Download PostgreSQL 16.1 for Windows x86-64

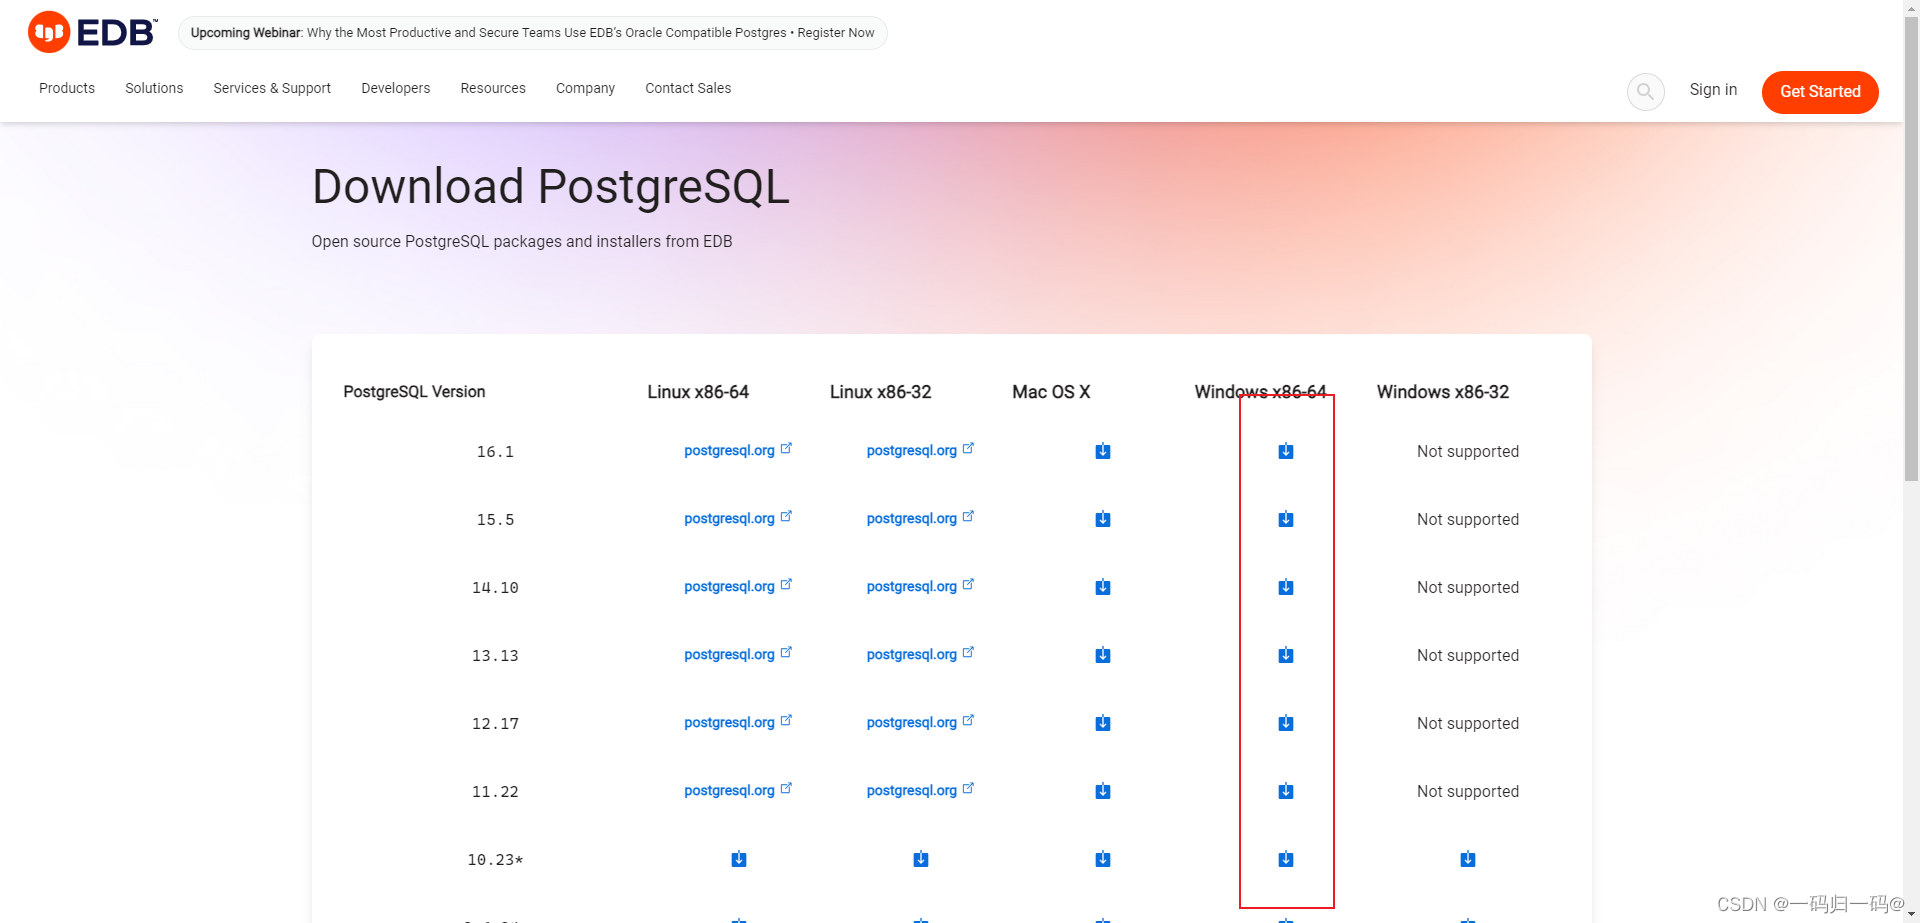(1286, 451)
